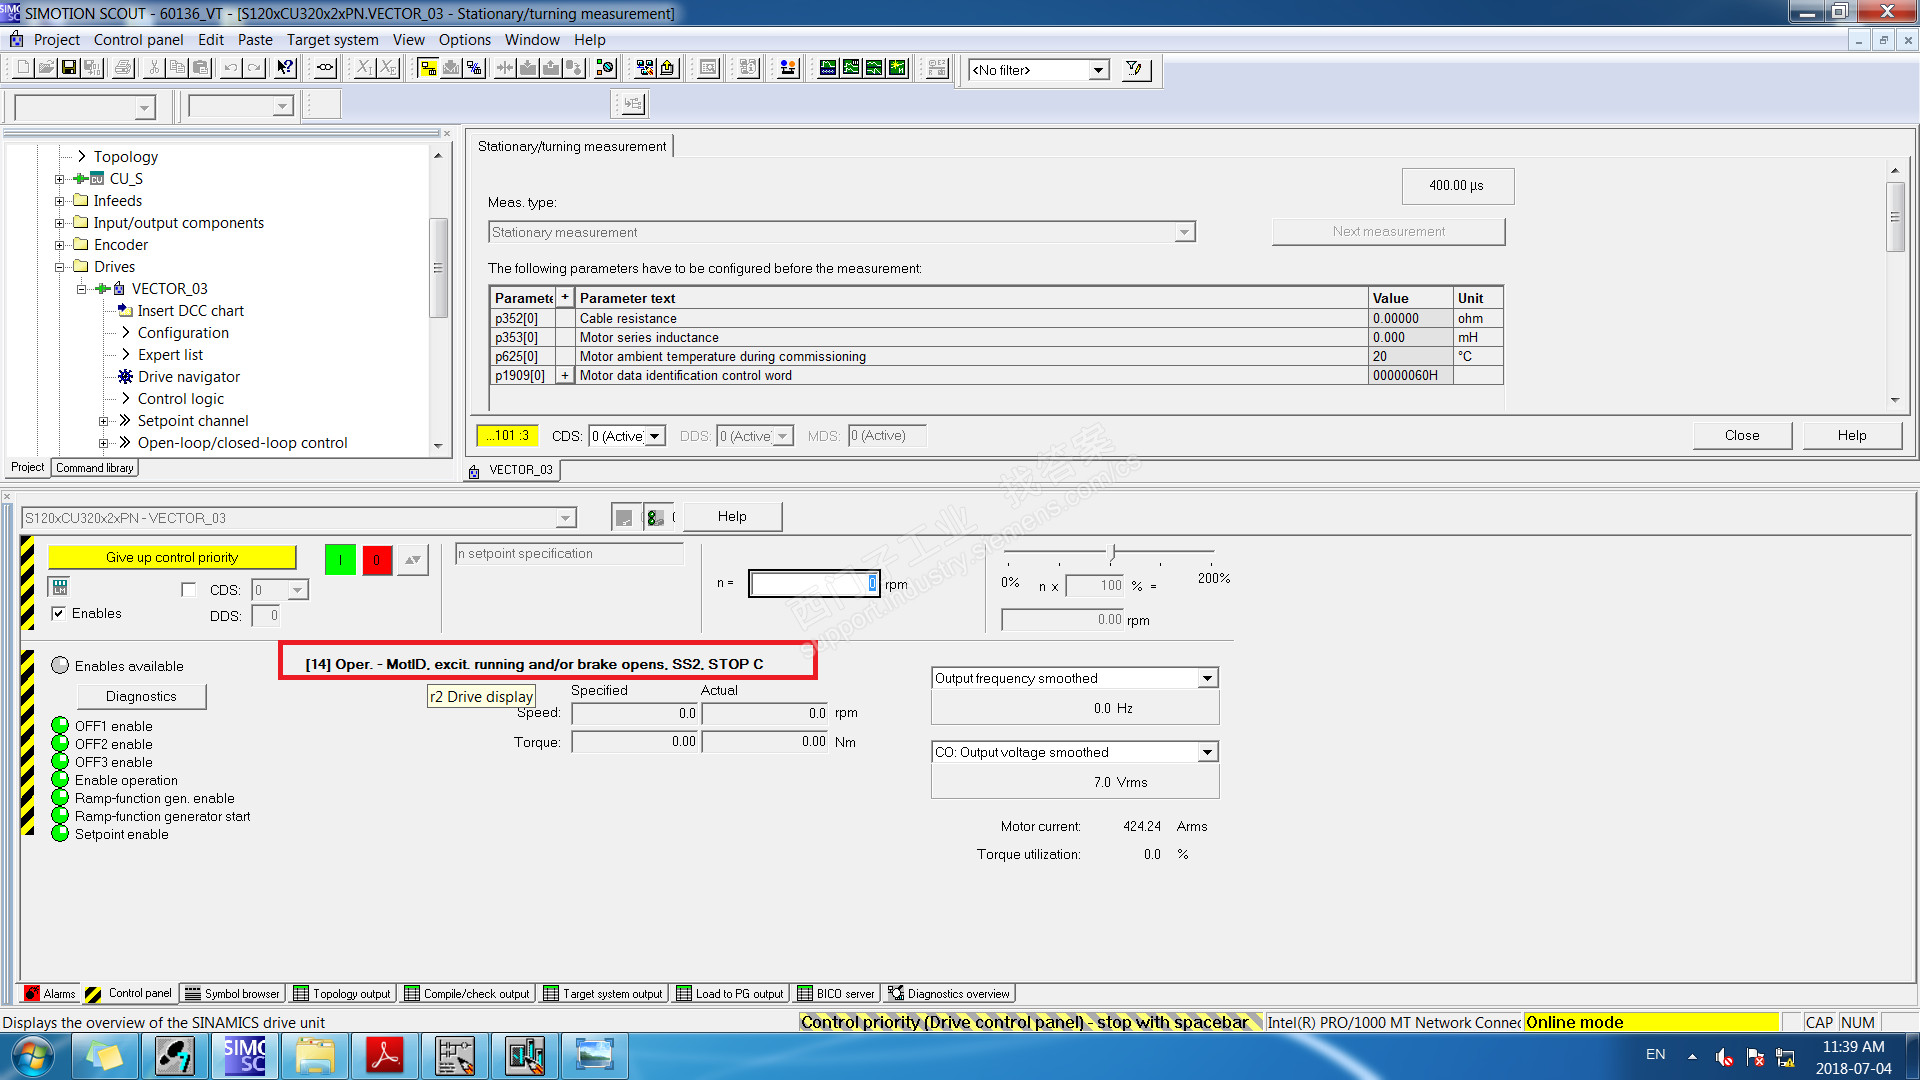Click the Save project toolbar icon
The image size is (1920, 1080).
69,68
